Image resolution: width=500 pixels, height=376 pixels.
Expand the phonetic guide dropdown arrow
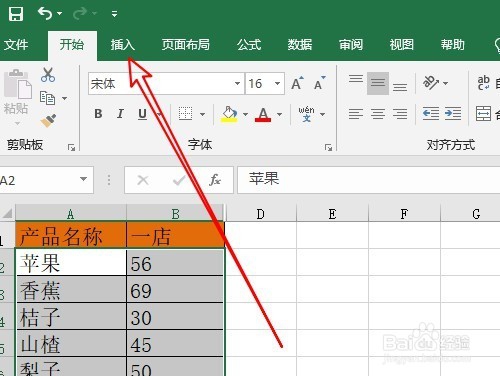[x=322, y=114]
